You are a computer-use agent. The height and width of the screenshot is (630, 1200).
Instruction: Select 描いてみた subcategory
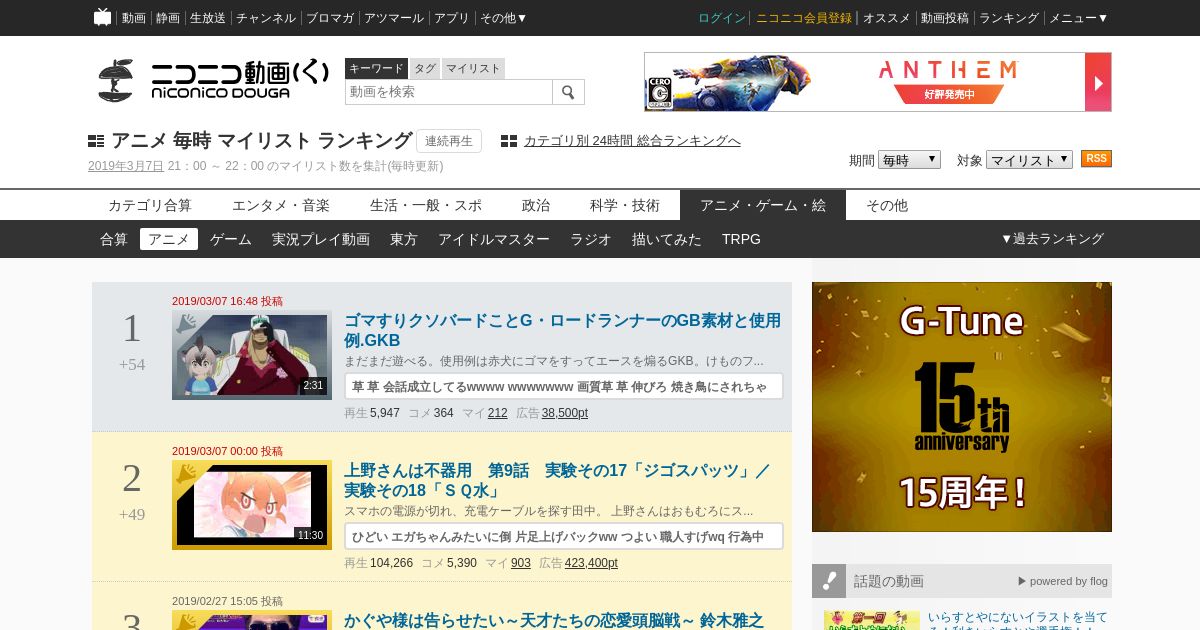coord(667,239)
